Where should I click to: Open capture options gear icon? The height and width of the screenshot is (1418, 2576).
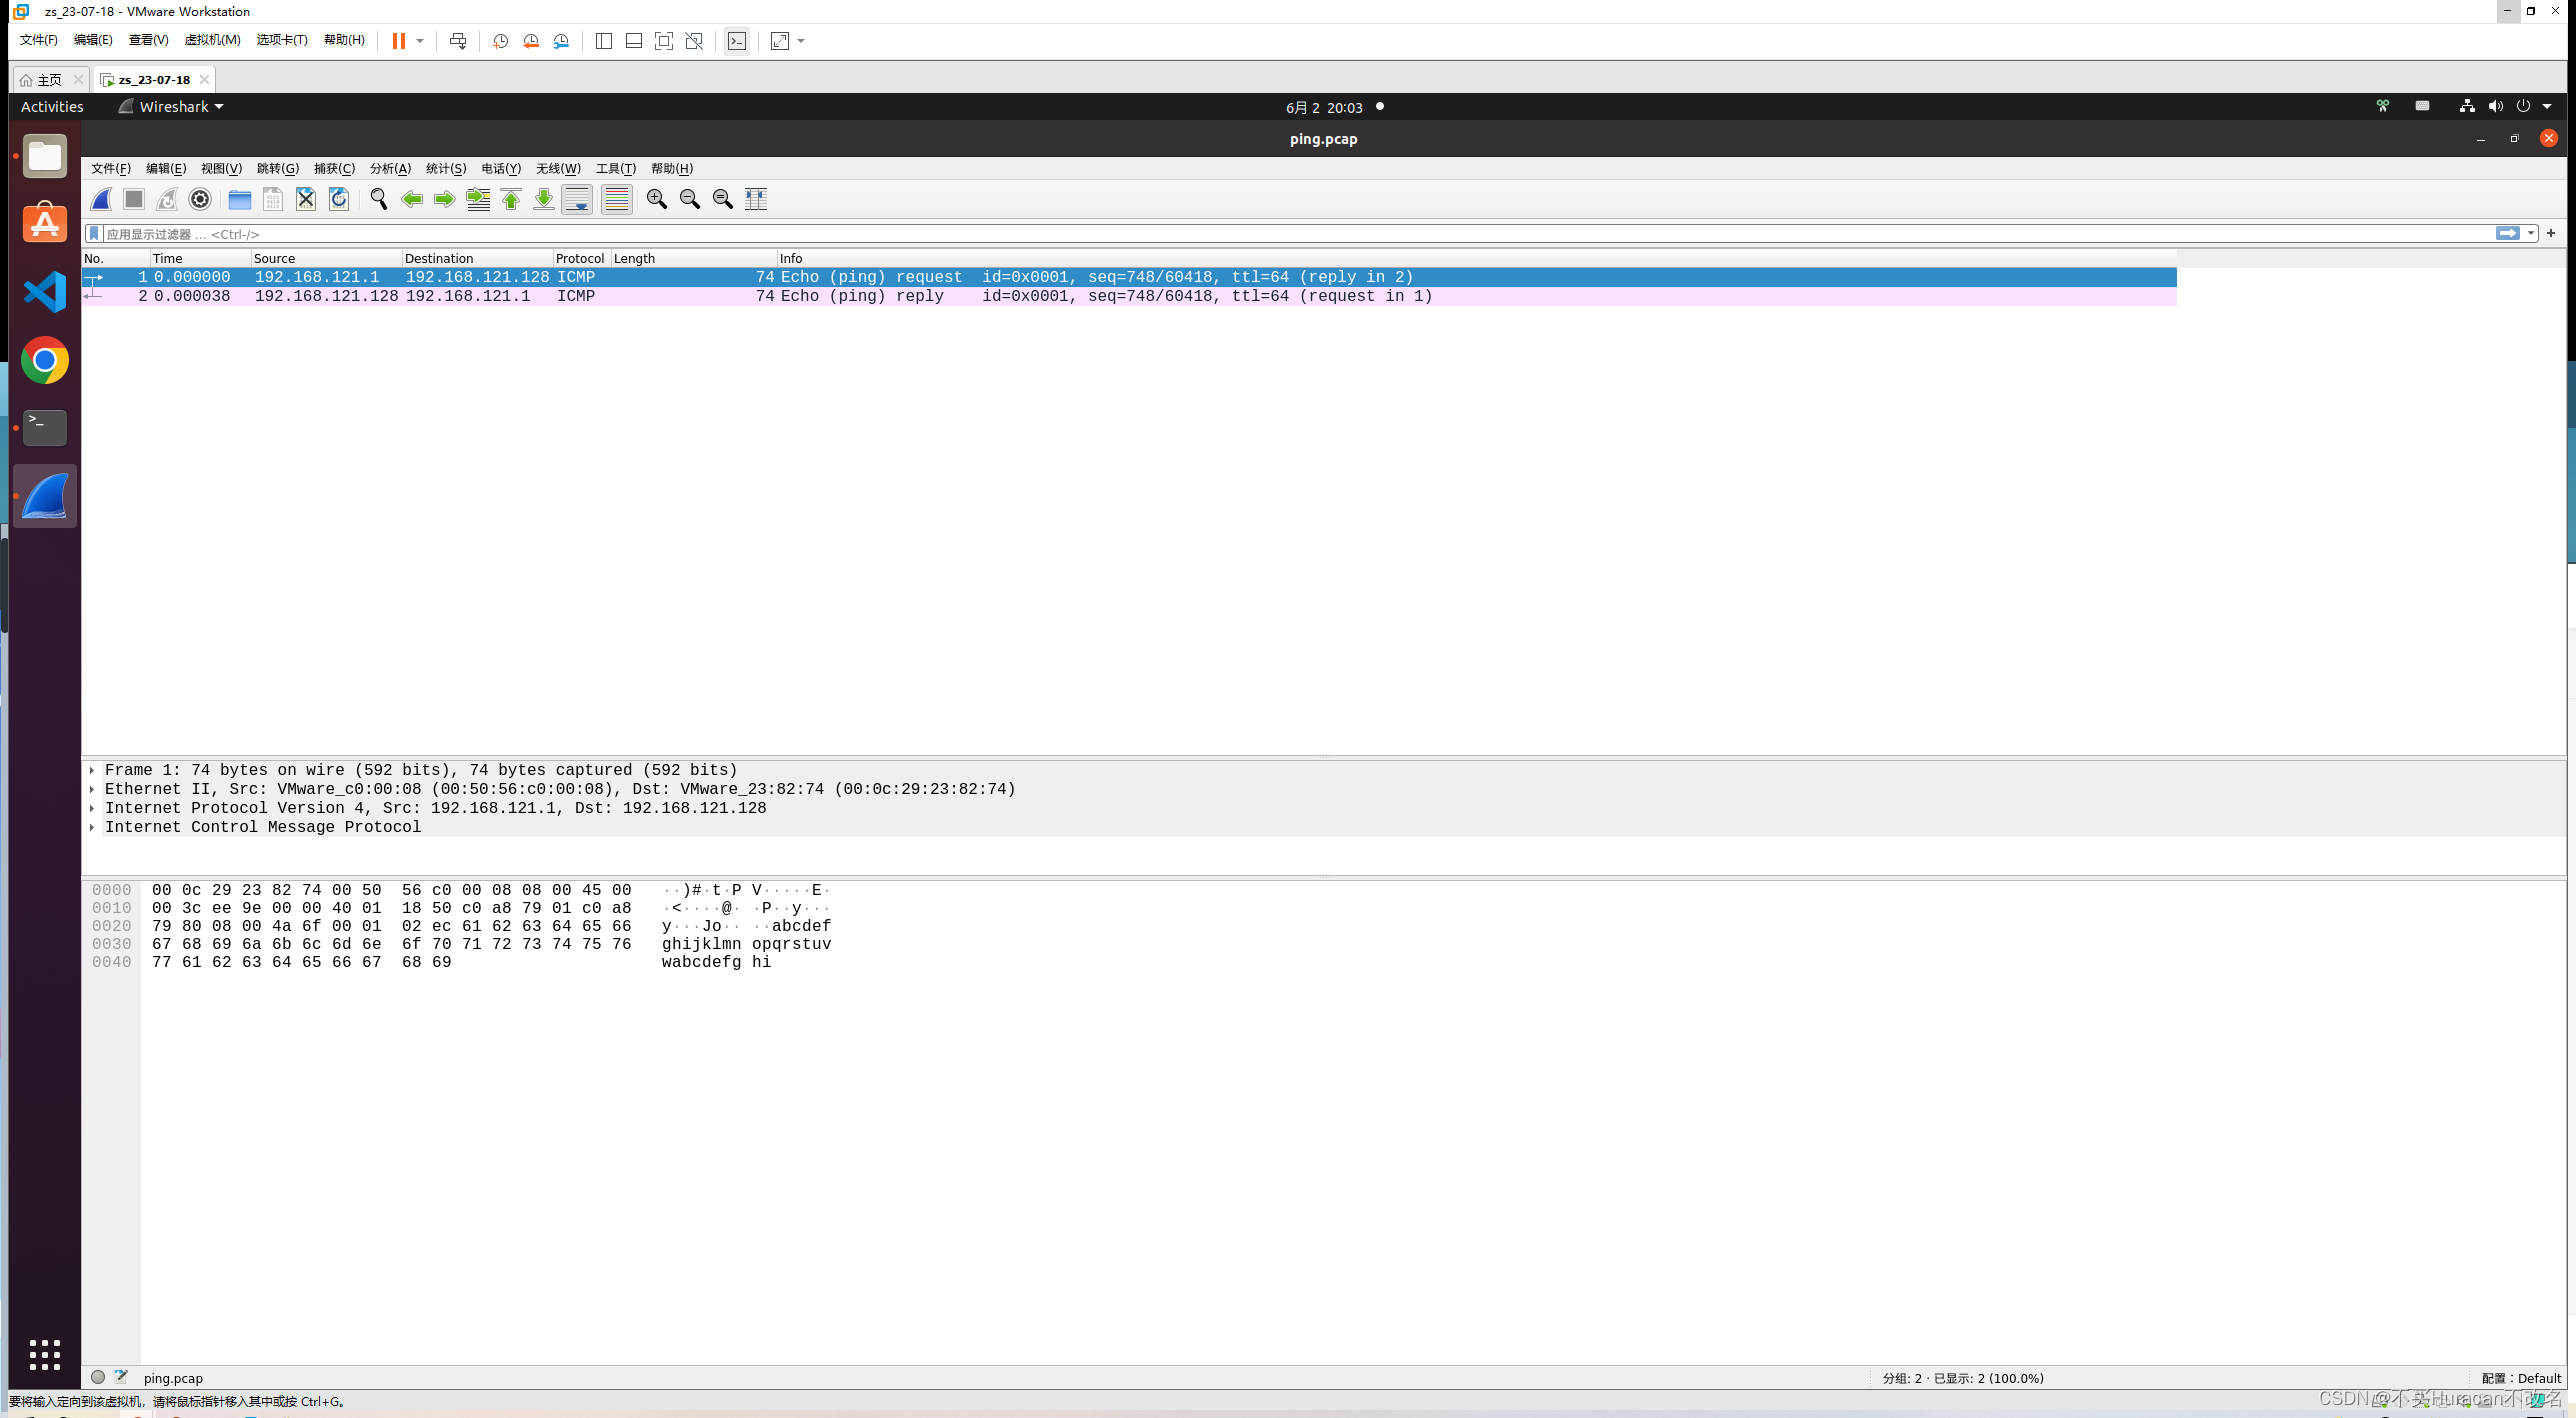pos(200,199)
